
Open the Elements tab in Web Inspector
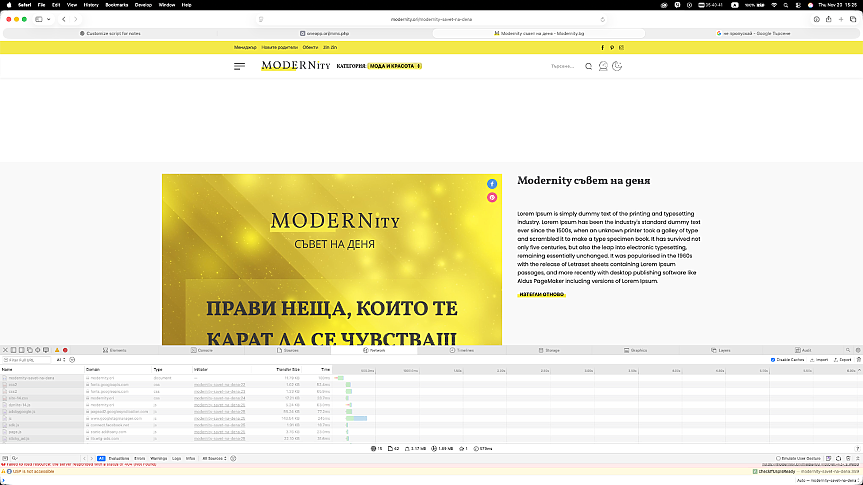point(117,350)
